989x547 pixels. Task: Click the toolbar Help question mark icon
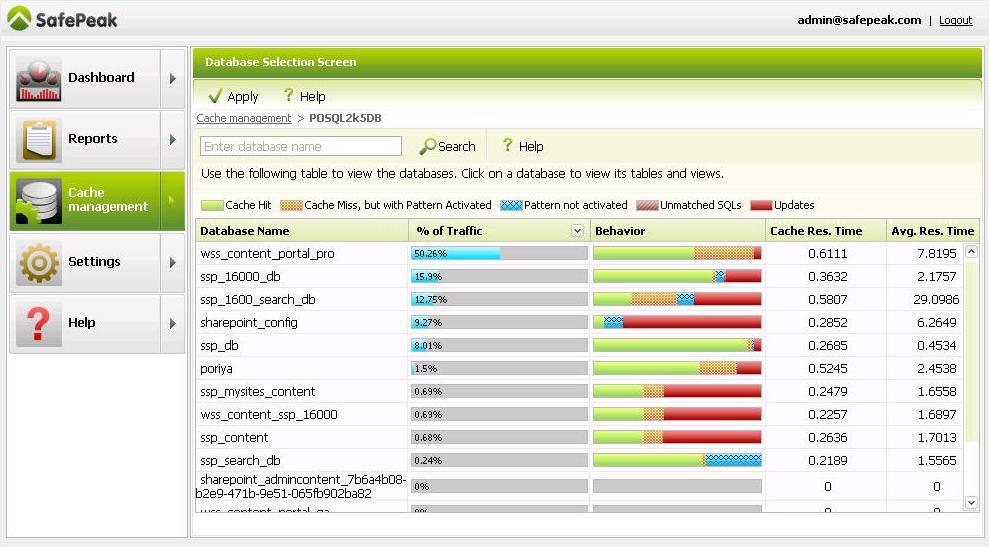coord(288,95)
